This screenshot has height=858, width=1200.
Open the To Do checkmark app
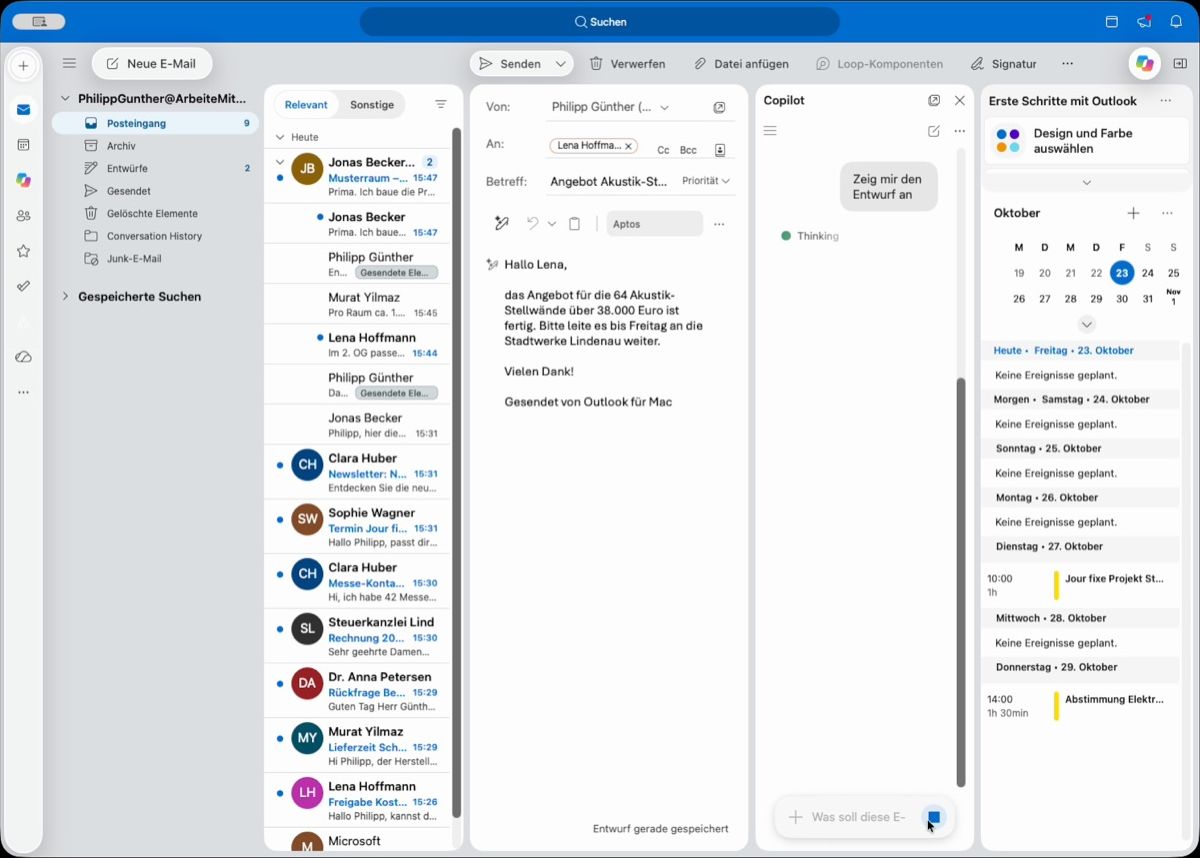click(23, 286)
